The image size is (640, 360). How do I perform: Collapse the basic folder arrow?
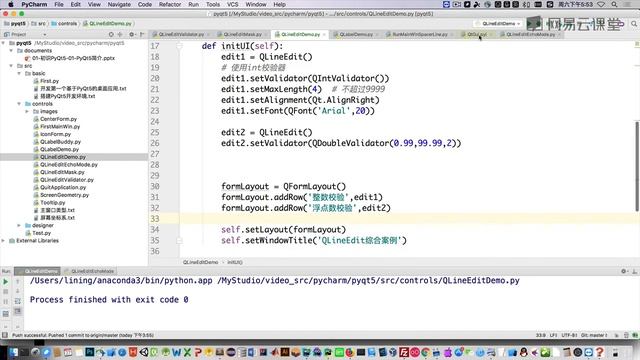(19, 73)
